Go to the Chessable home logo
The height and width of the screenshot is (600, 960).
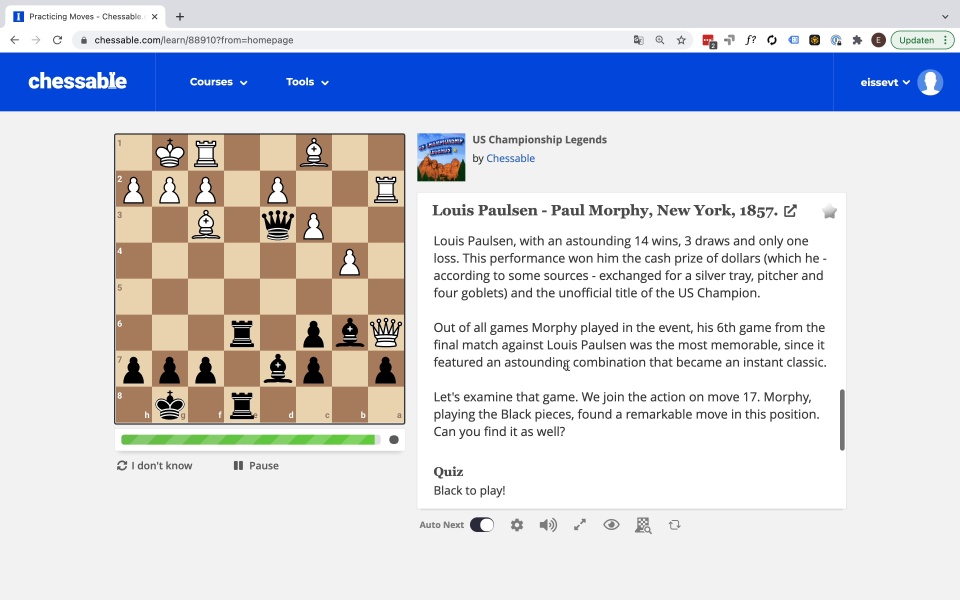pyautogui.click(x=78, y=81)
